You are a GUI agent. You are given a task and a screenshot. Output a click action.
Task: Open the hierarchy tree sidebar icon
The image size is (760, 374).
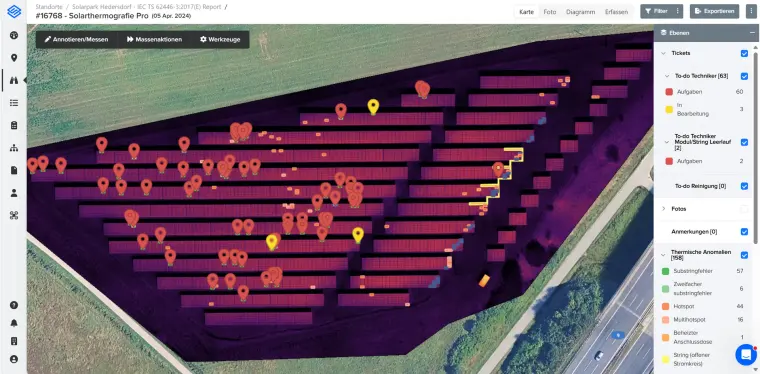(x=14, y=148)
